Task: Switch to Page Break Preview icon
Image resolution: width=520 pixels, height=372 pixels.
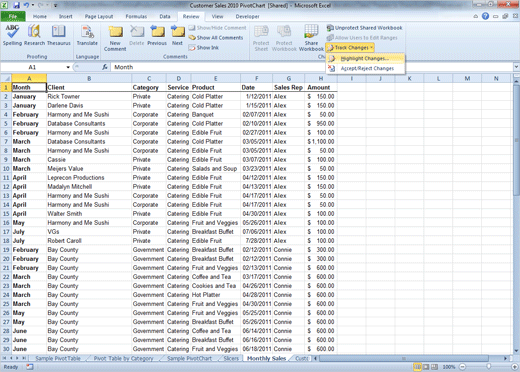Action: [434, 367]
